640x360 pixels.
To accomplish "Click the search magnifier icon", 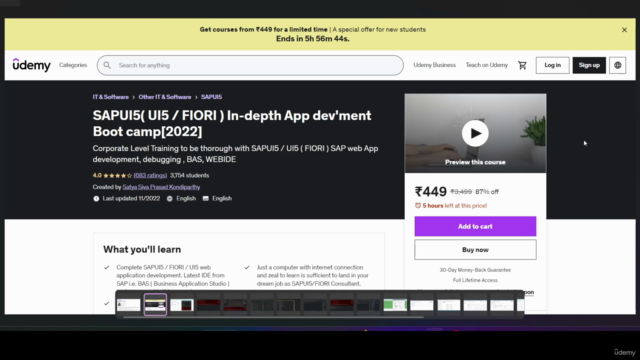I will point(107,65).
